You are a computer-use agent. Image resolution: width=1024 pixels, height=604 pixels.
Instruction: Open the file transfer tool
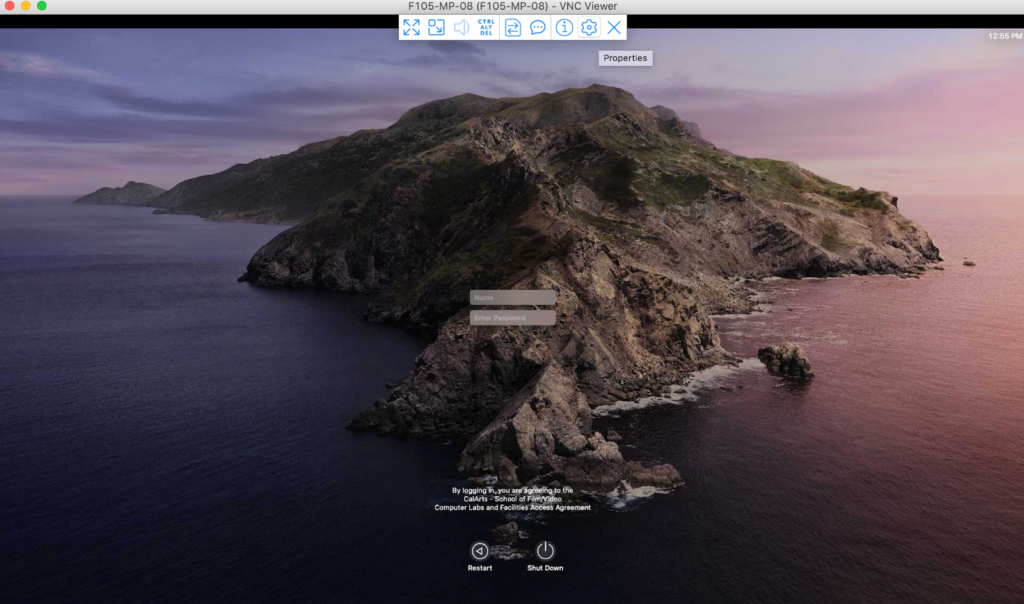pyautogui.click(x=513, y=27)
